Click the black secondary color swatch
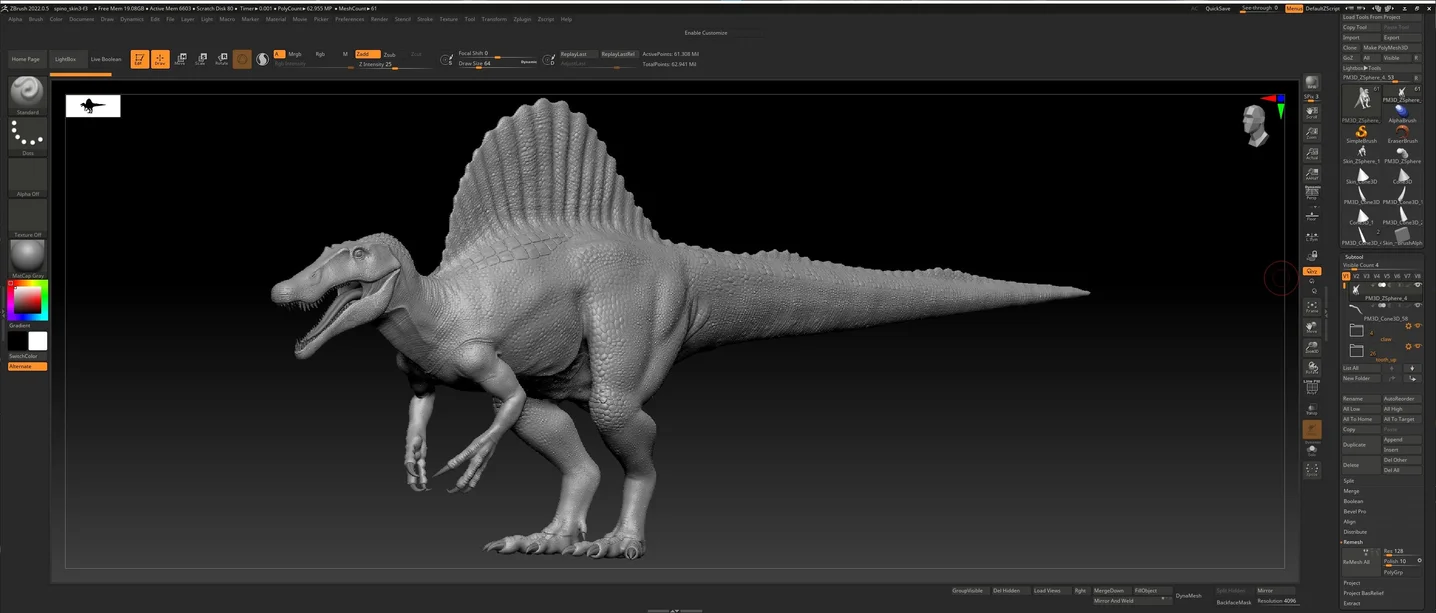This screenshot has height=613, width=1436. [18, 341]
